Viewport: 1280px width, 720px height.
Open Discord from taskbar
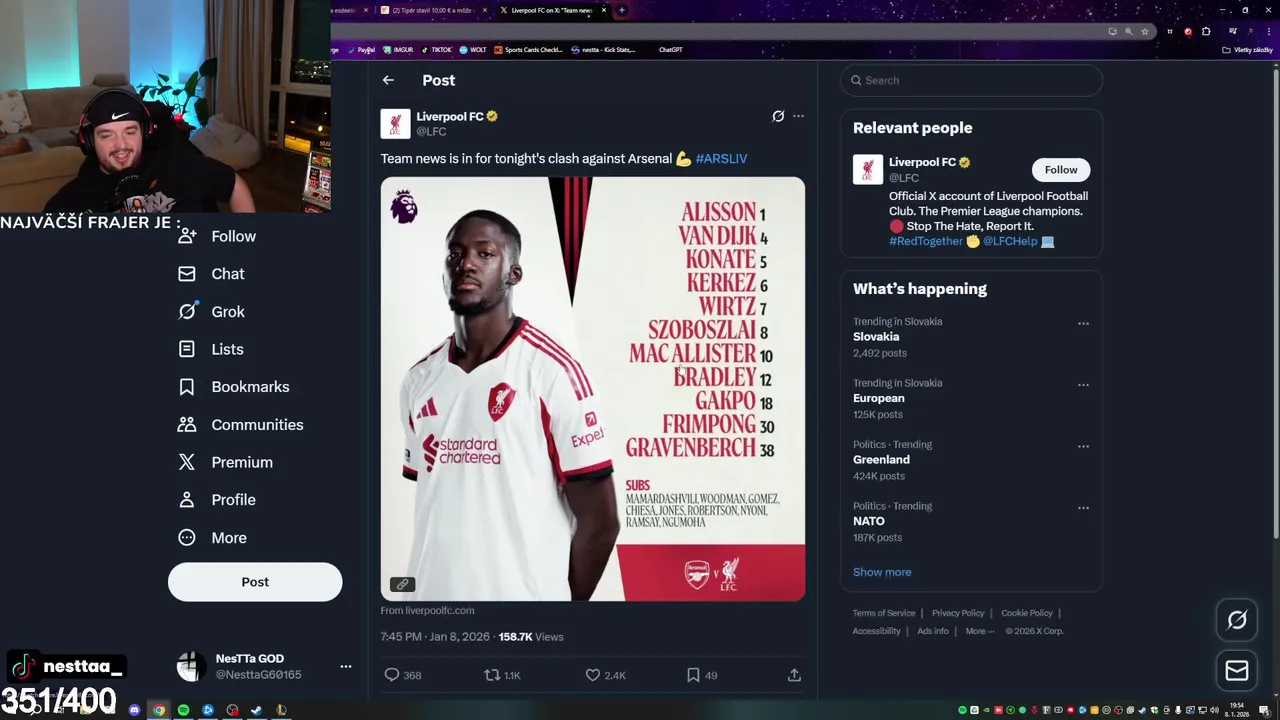pos(134,710)
